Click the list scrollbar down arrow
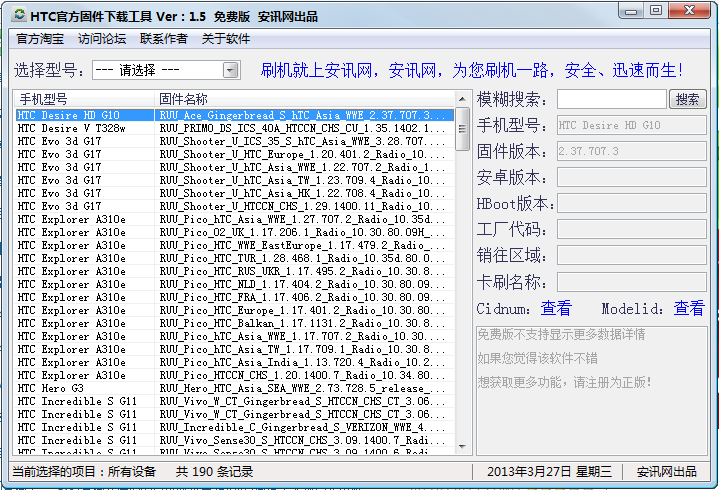The image size is (719, 490). tap(462, 446)
